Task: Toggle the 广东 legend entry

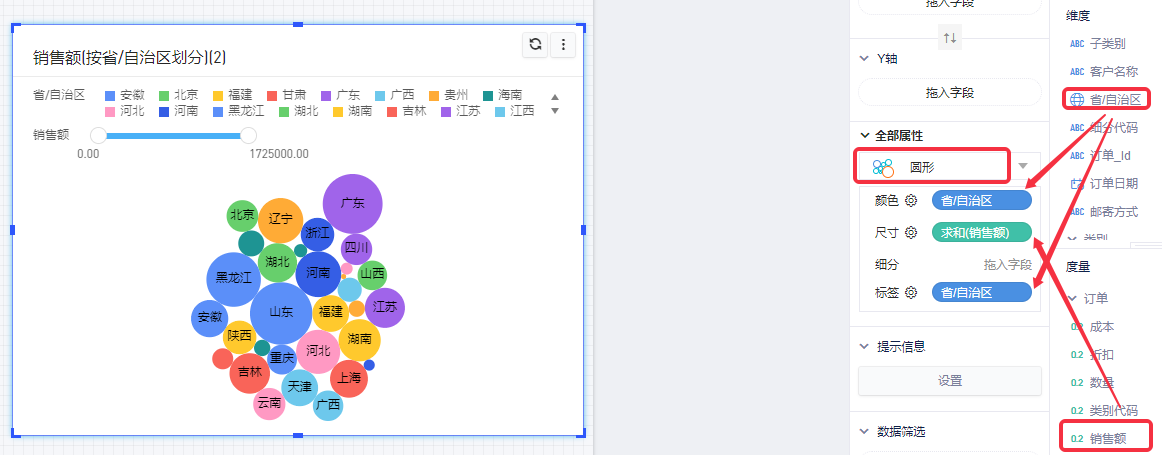Action: click(340, 94)
